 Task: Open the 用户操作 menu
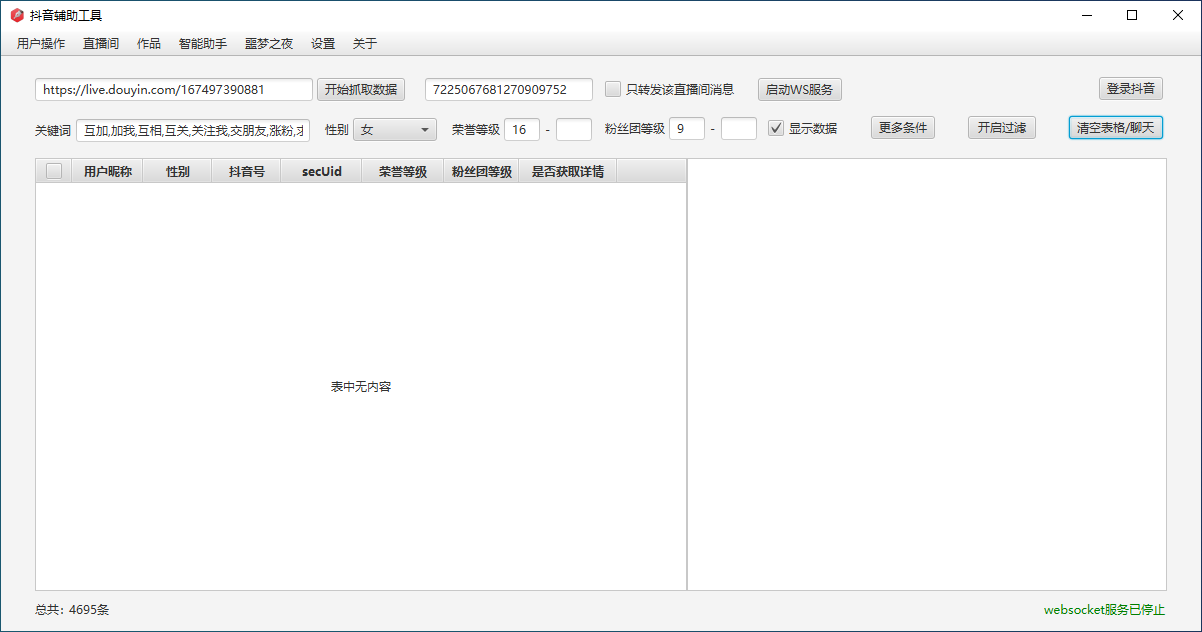(41, 44)
